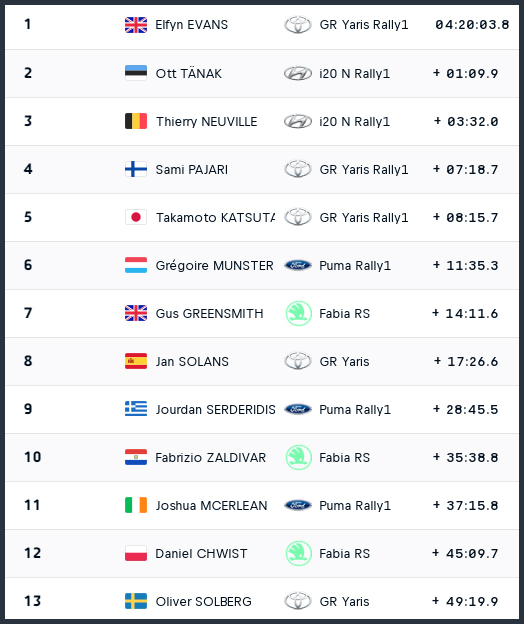Click the Ford logo in Grégoire Munster's row
524x624 pixels.
tap(298, 265)
